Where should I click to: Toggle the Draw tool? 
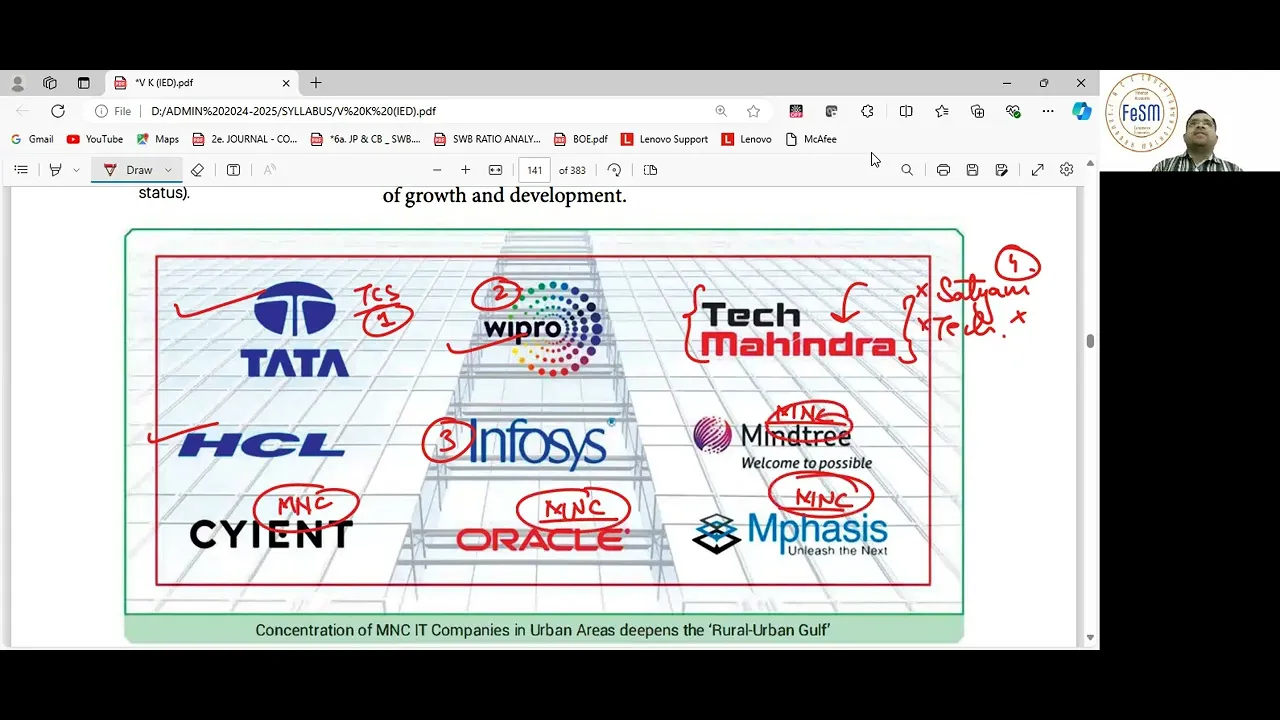[130, 170]
